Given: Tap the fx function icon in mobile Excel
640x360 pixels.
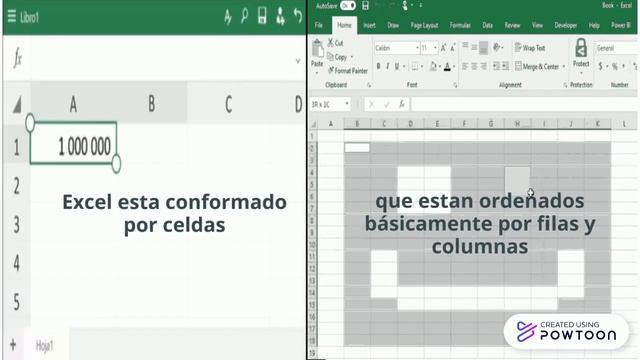Looking at the screenshot, I should click(x=17, y=58).
